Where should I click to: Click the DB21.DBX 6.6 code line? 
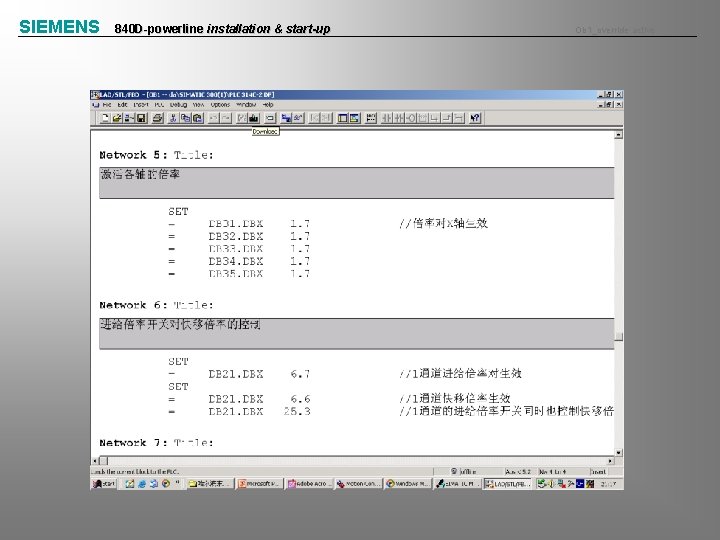coord(239,399)
